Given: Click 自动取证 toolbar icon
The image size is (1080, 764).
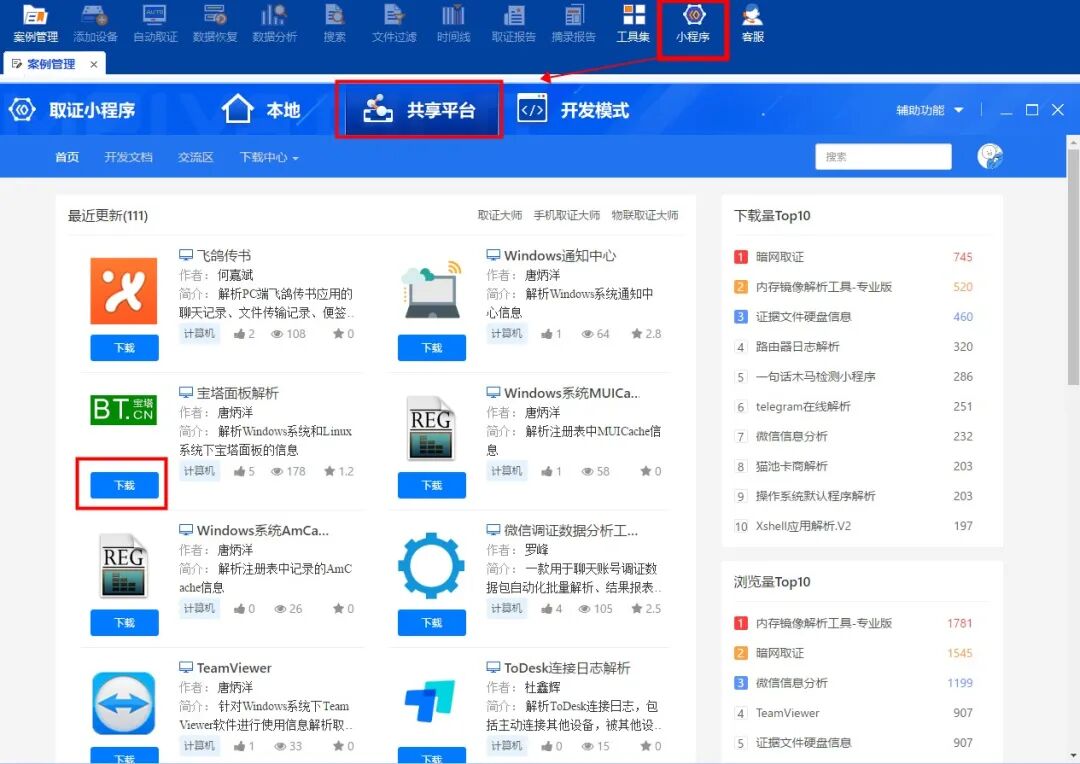Looking at the screenshot, I should point(155,23).
